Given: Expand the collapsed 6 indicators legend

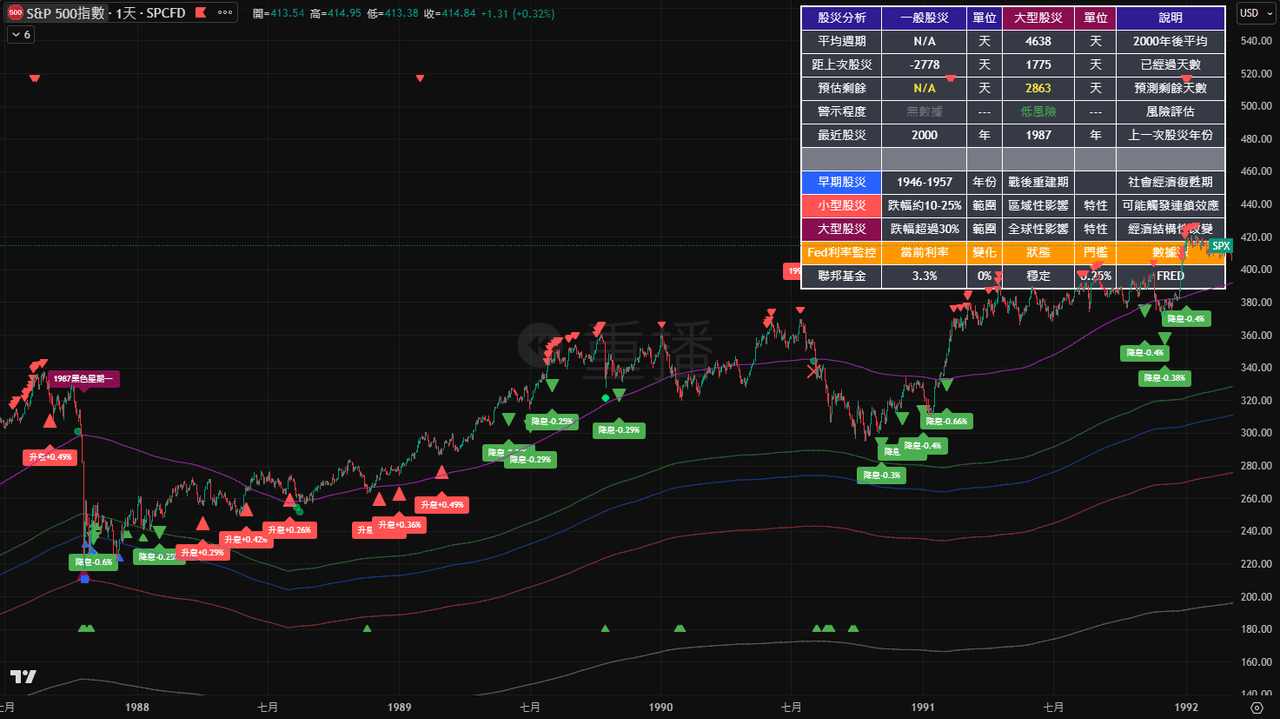Looking at the screenshot, I should pos(21,34).
